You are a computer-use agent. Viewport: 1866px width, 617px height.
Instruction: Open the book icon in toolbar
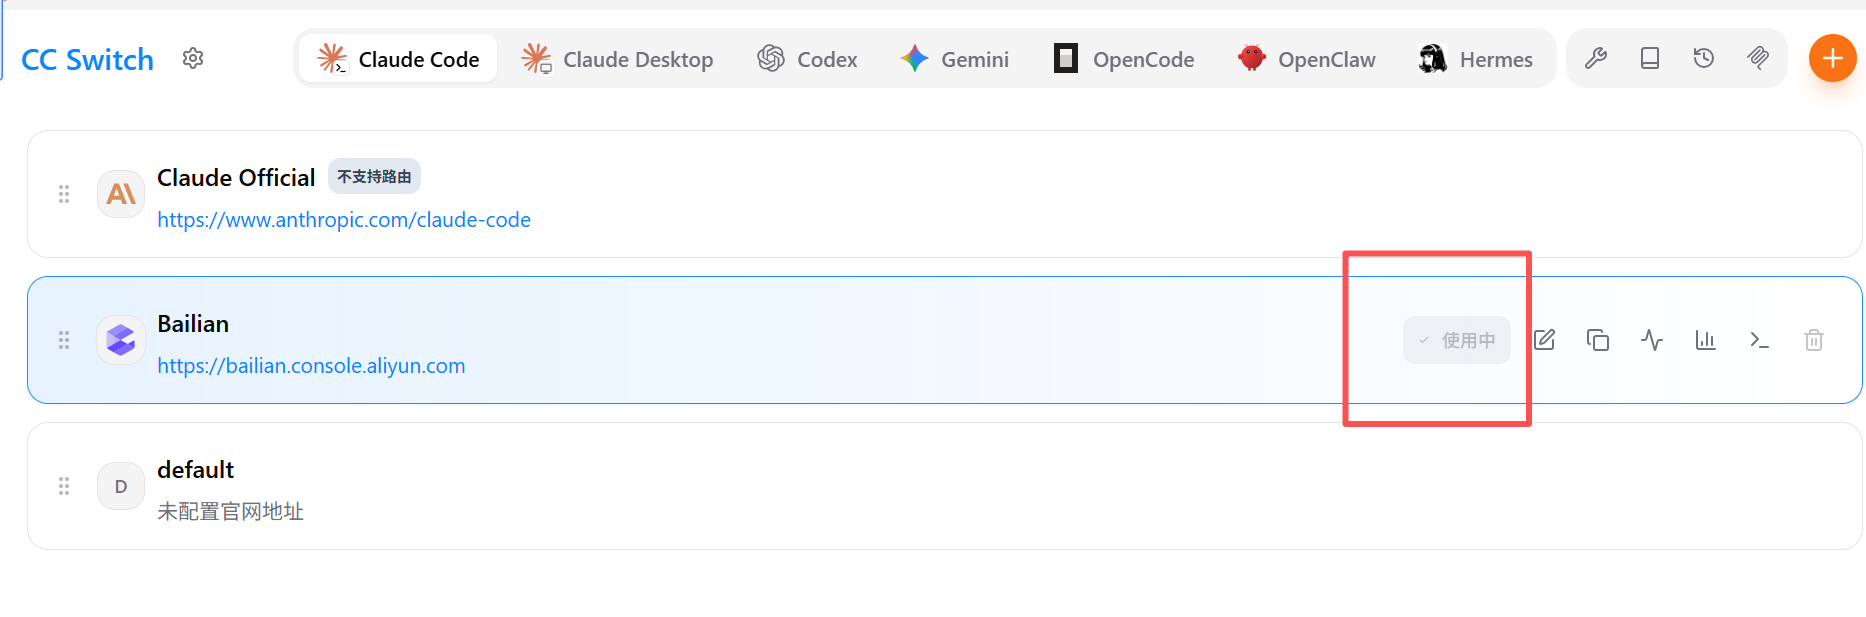pyautogui.click(x=1650, y=59)
